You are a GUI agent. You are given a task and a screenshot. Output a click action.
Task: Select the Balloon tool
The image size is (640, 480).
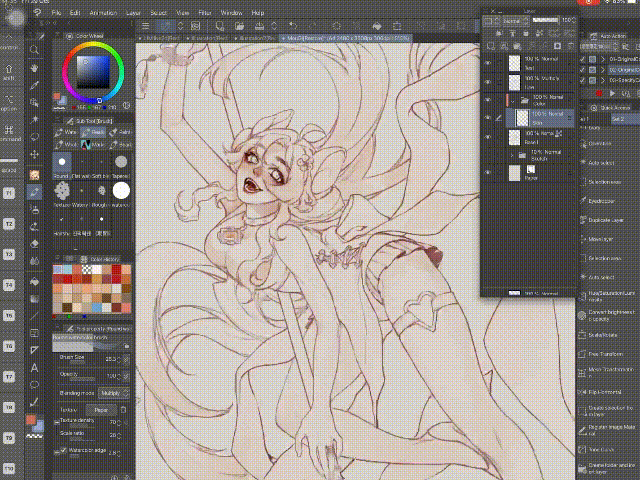pyautogui.click(x=35, y=385)
